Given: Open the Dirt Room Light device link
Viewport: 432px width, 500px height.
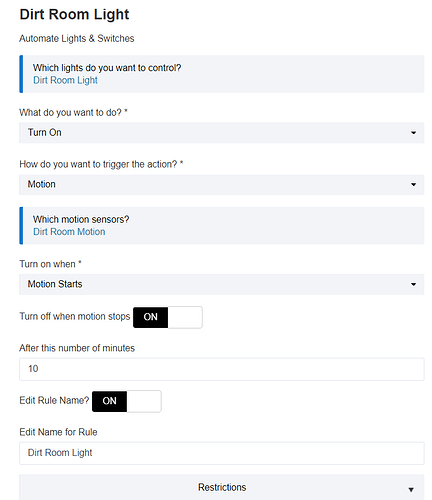Looking at the screenshot, I should [x=65, y=80].
